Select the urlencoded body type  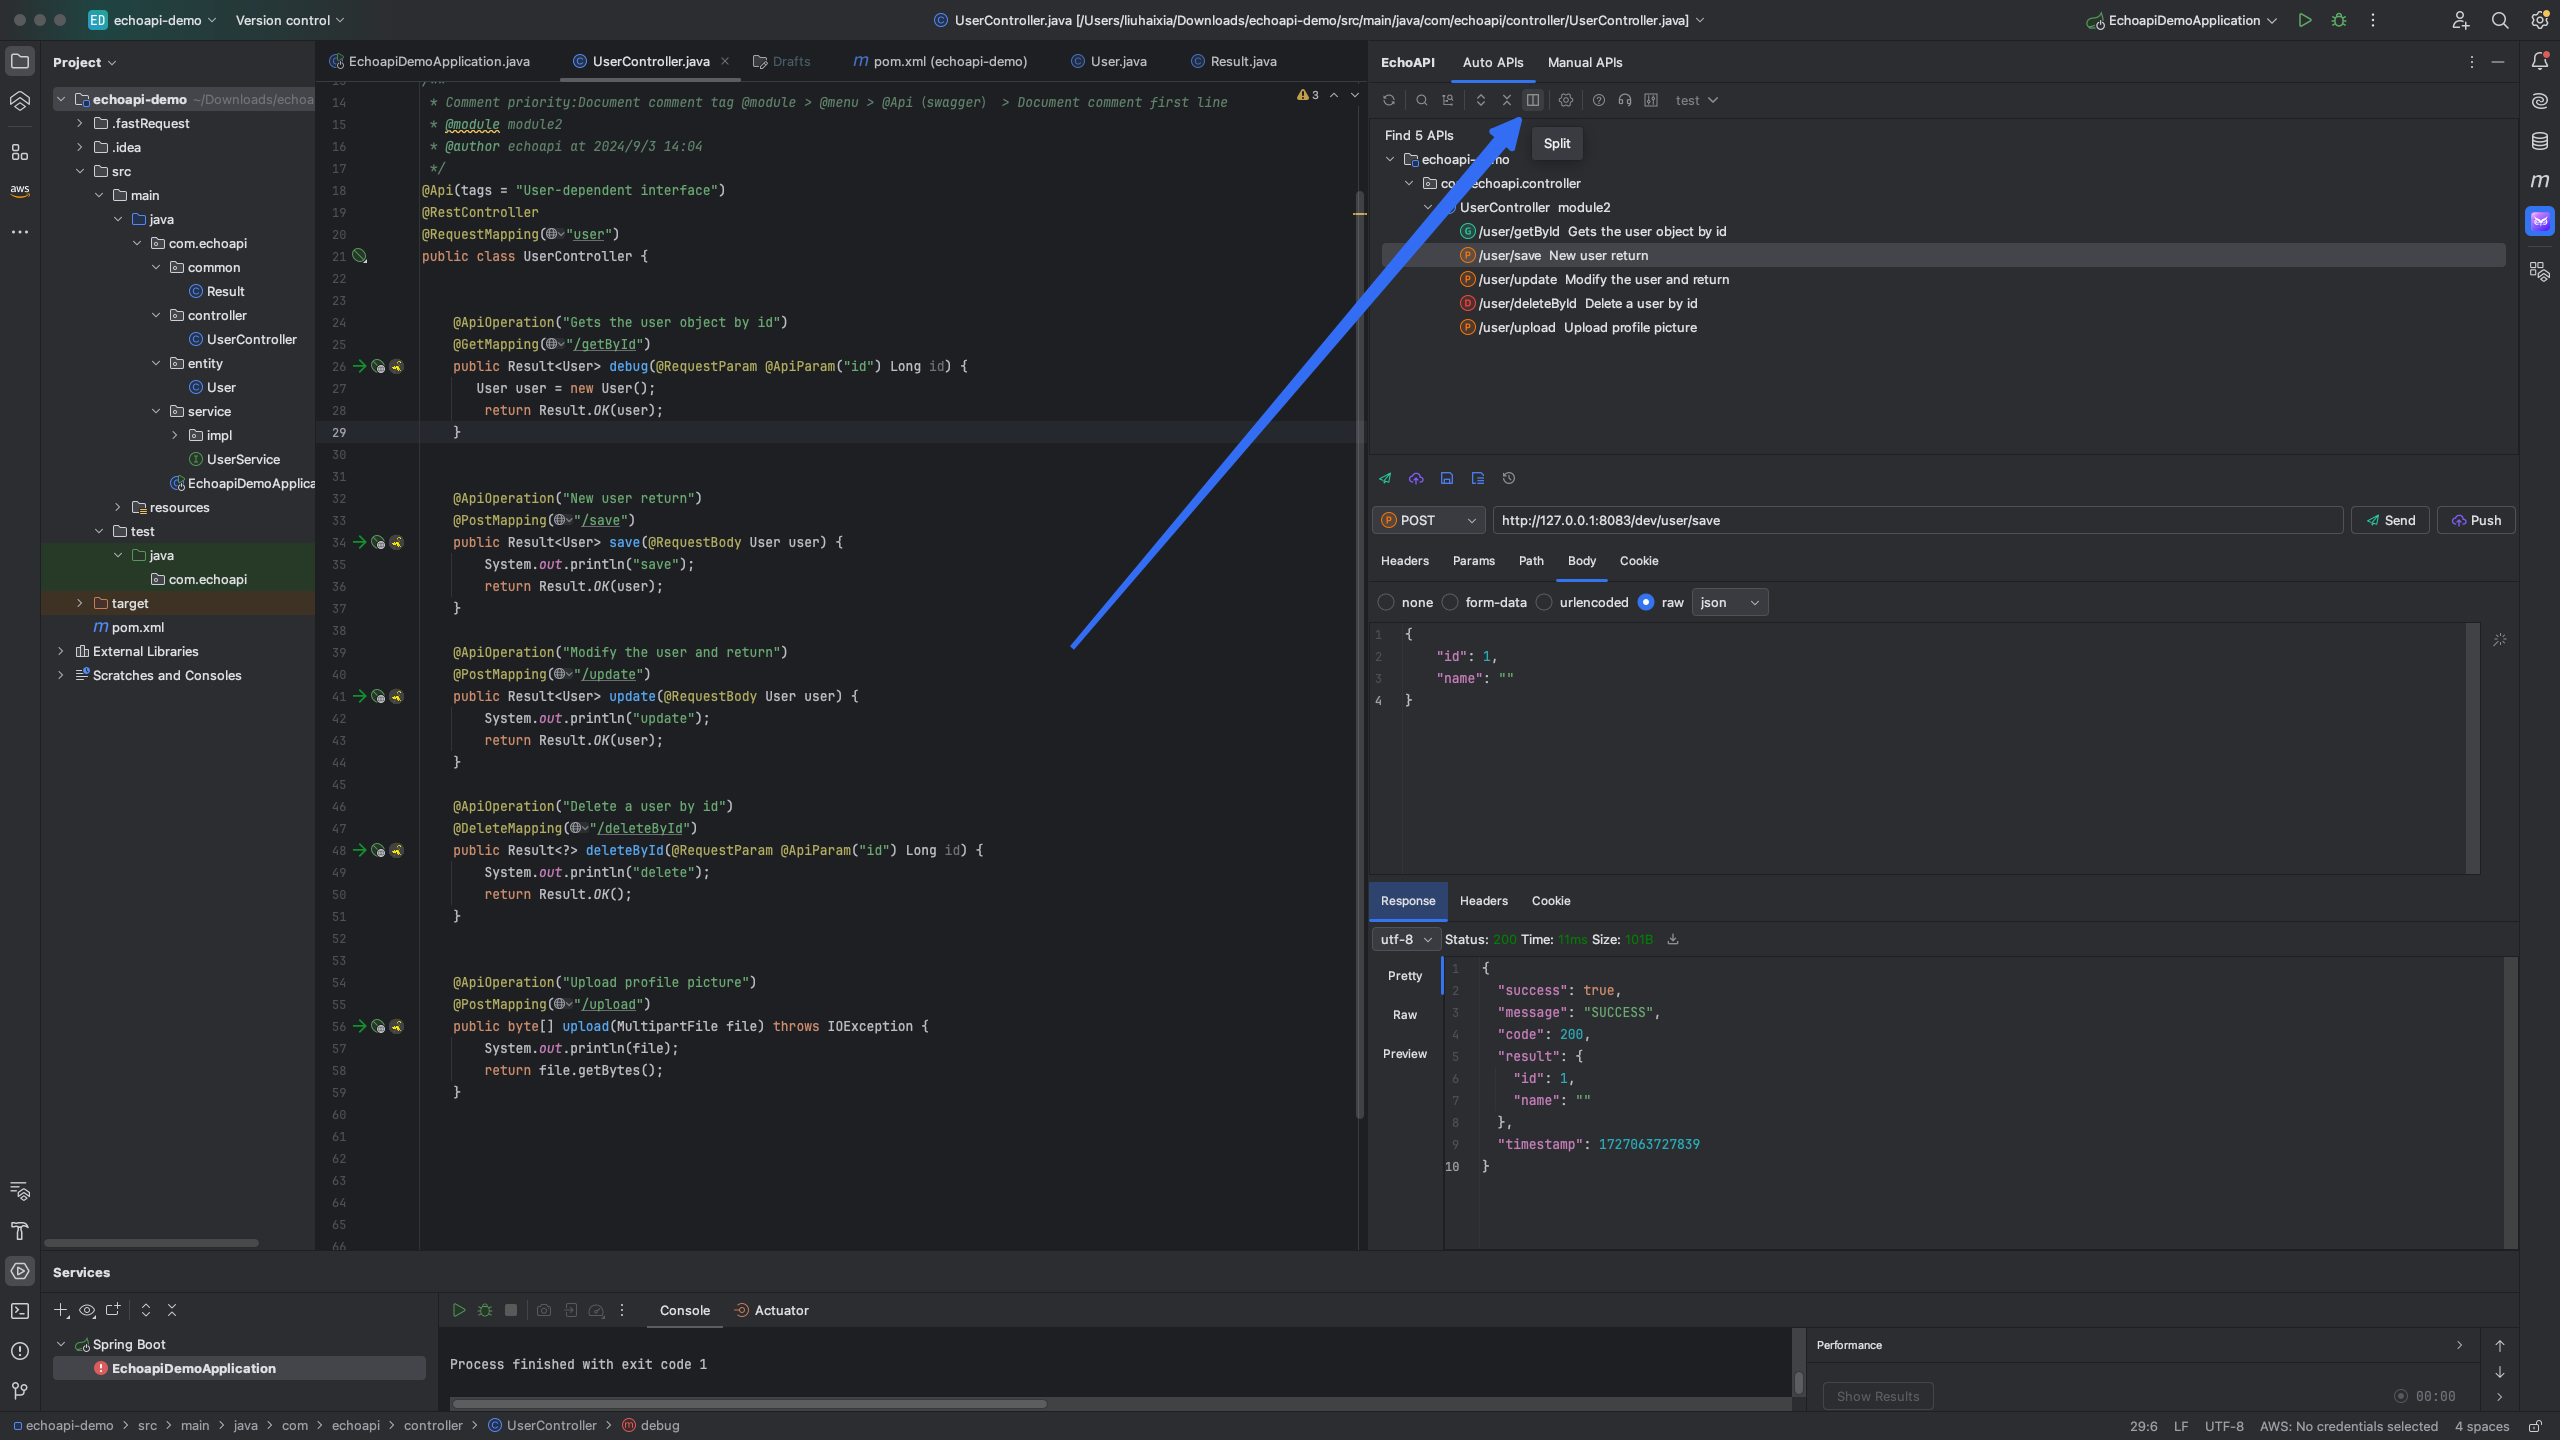1544,602
